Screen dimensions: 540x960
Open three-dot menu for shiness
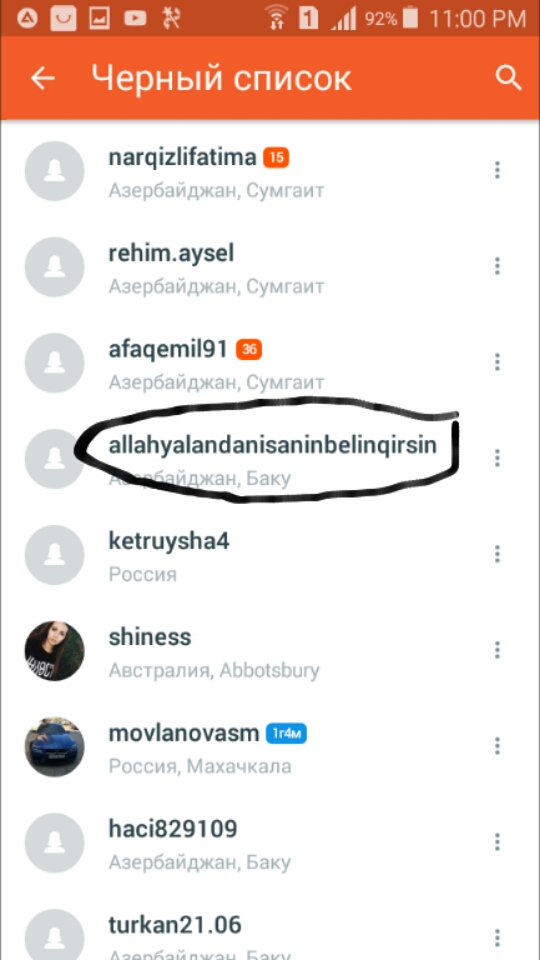point(497,650)
